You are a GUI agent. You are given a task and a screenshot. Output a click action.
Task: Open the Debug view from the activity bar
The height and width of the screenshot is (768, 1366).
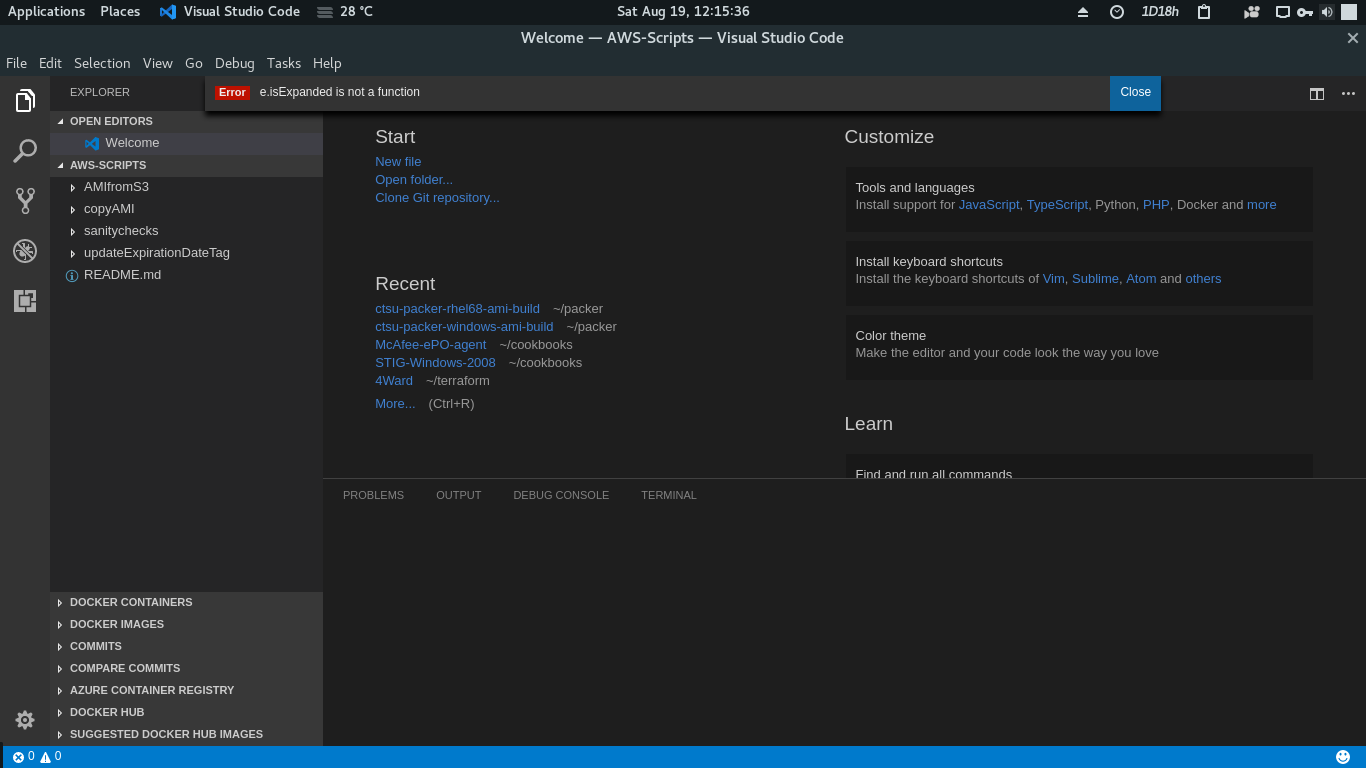pos(24,251)
